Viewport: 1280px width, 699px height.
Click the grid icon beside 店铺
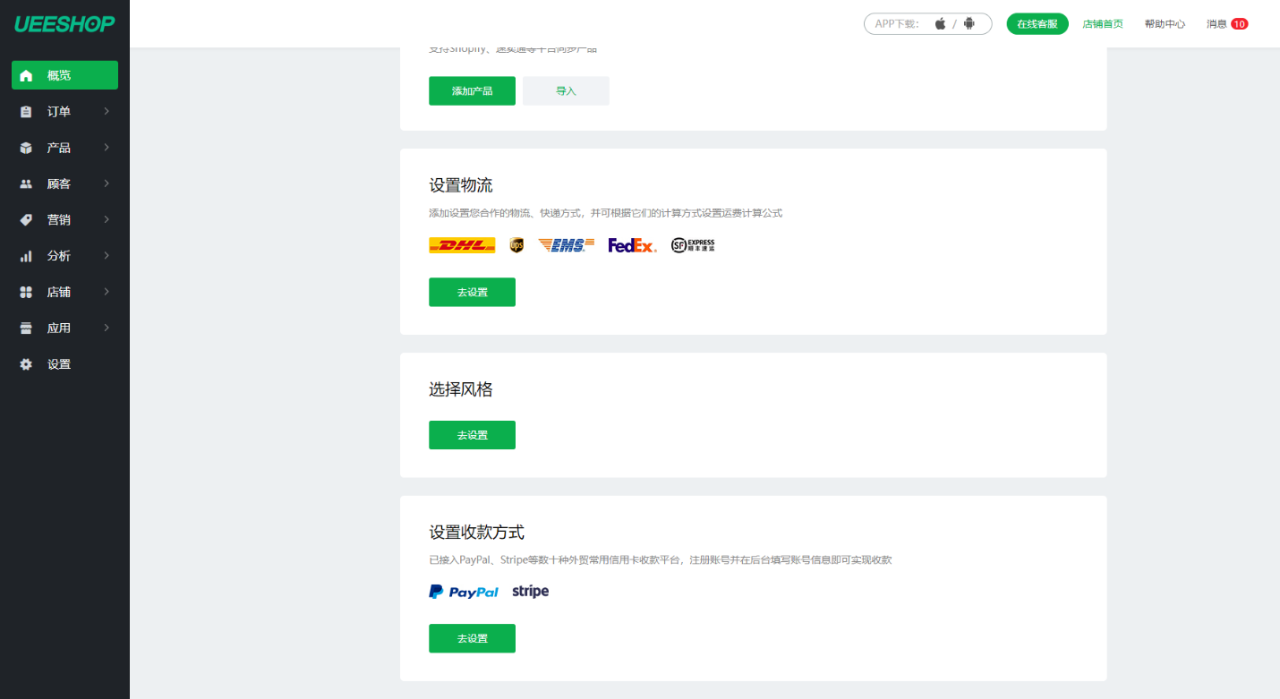point(26,292)
